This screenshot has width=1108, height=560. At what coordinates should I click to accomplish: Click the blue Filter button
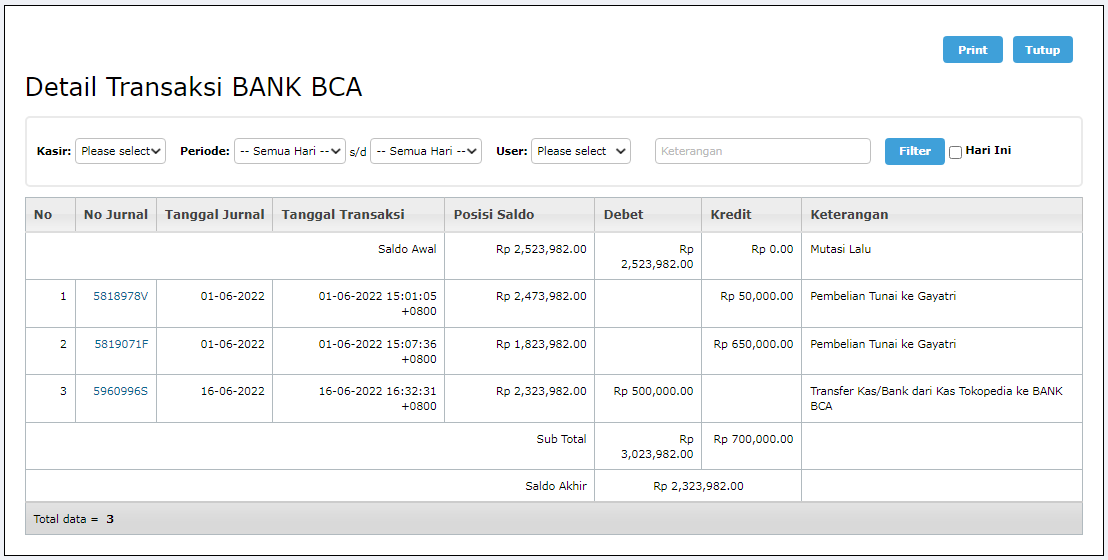914,151
